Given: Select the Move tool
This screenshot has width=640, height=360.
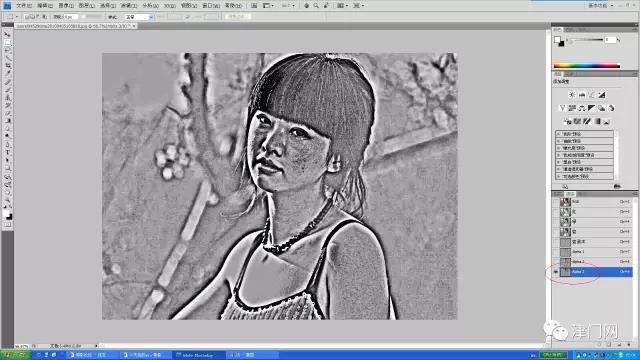Looking at the screenshot, I should 7,35.
